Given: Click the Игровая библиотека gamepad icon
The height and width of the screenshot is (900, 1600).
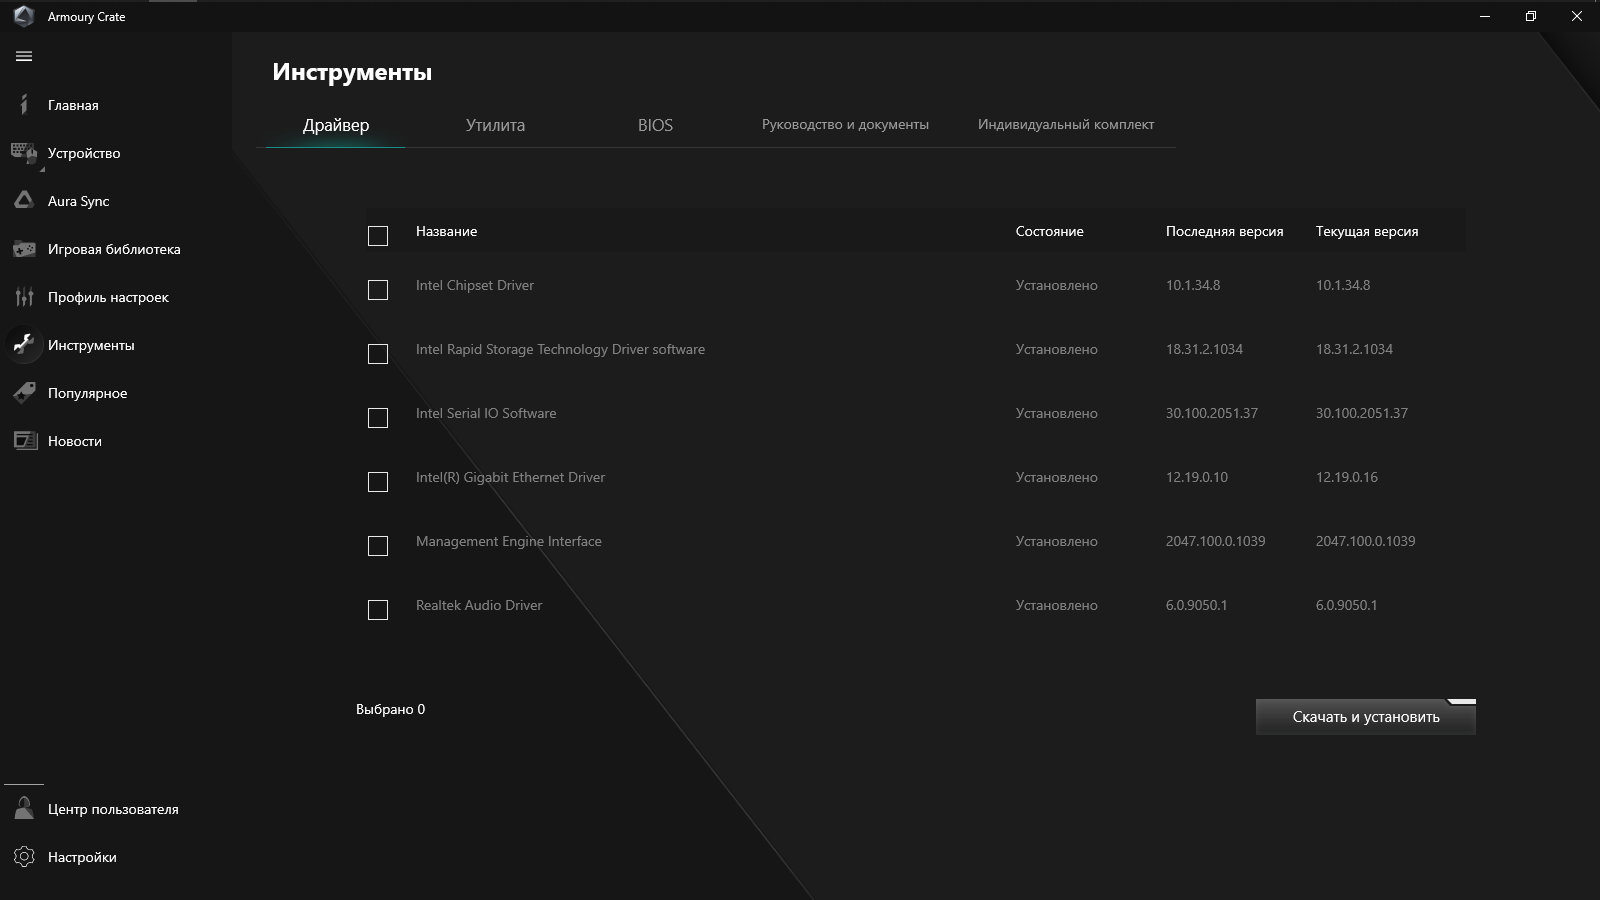Looking at the screenshot, I should (x=24, y=249).
